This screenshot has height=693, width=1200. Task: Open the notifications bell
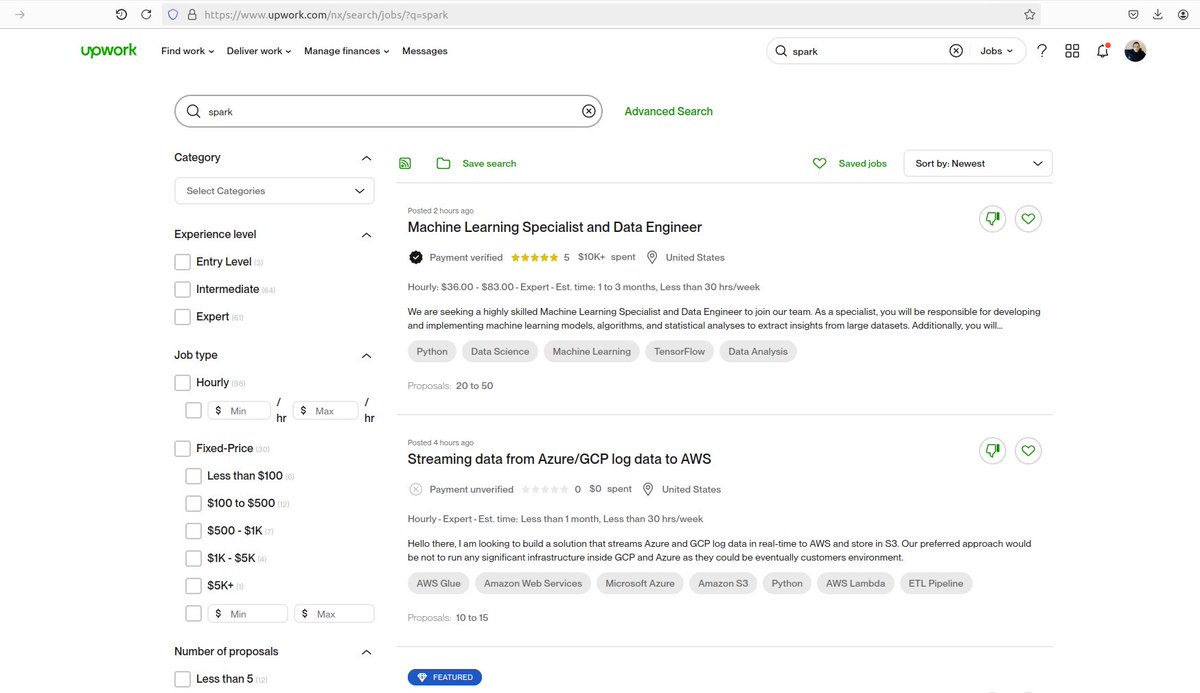[1103, 51]
